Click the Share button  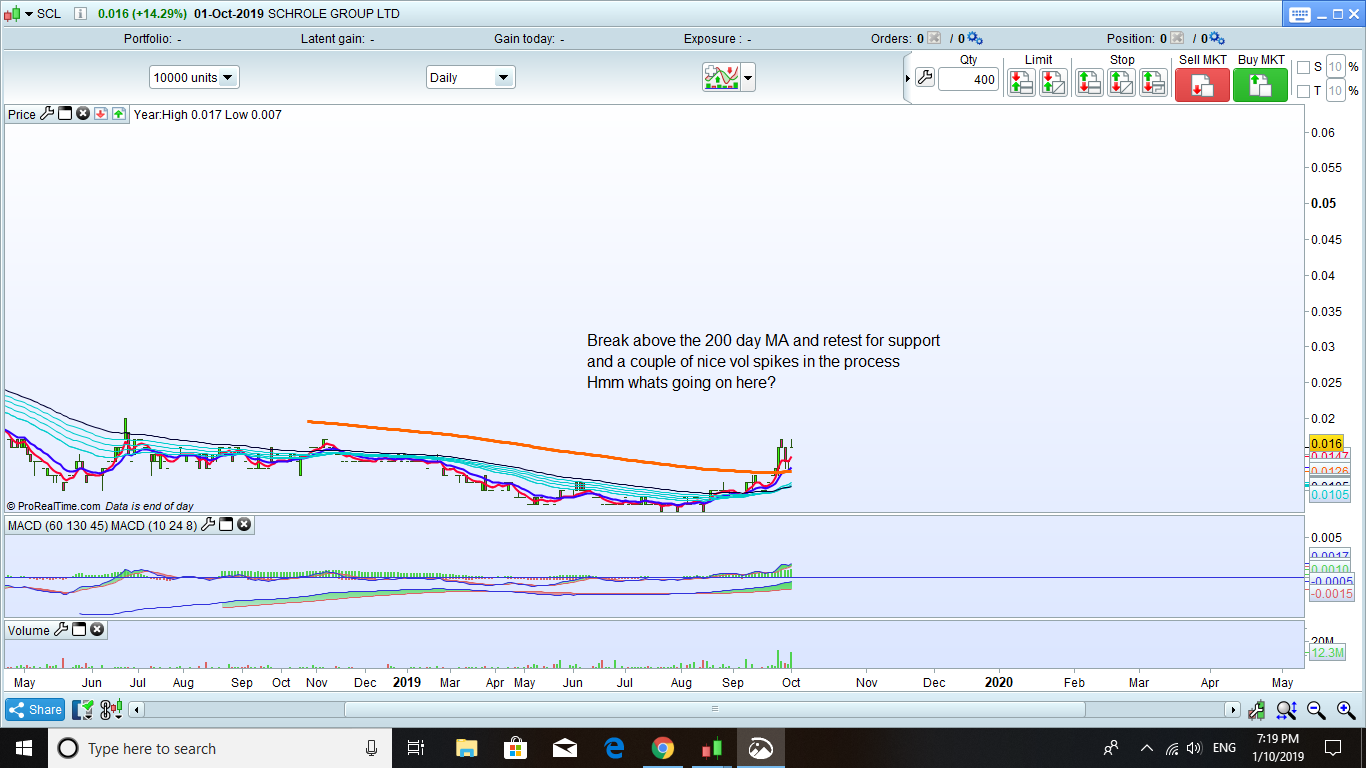[35, 710]
